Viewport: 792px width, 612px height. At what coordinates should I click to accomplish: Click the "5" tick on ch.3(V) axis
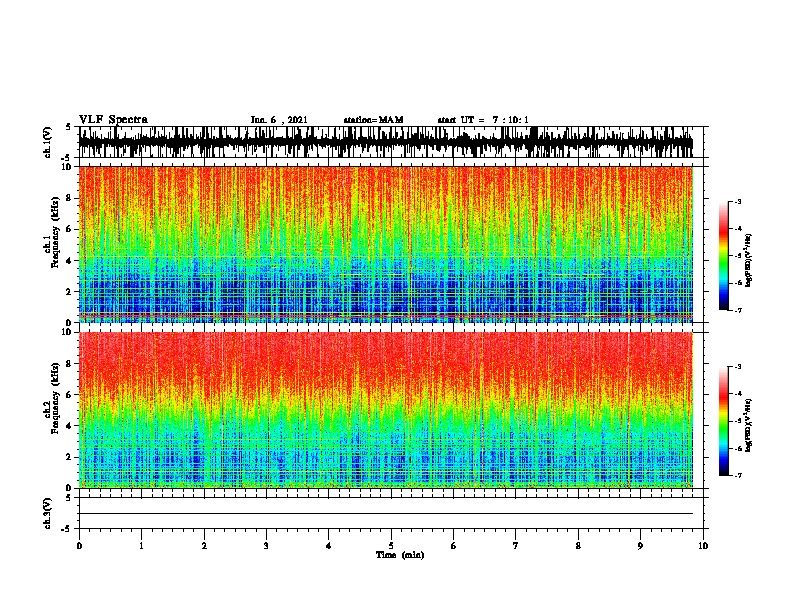click(x=68, y=498)
